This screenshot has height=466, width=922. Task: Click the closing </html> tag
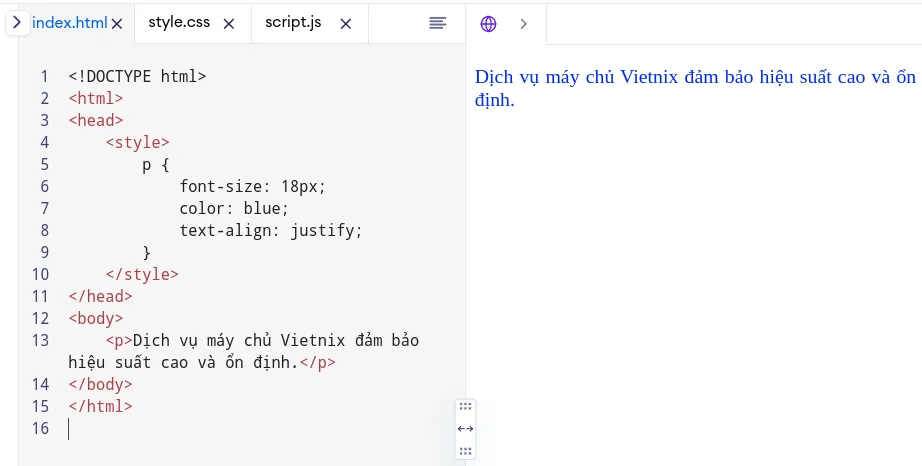click(x=101, y=407)
